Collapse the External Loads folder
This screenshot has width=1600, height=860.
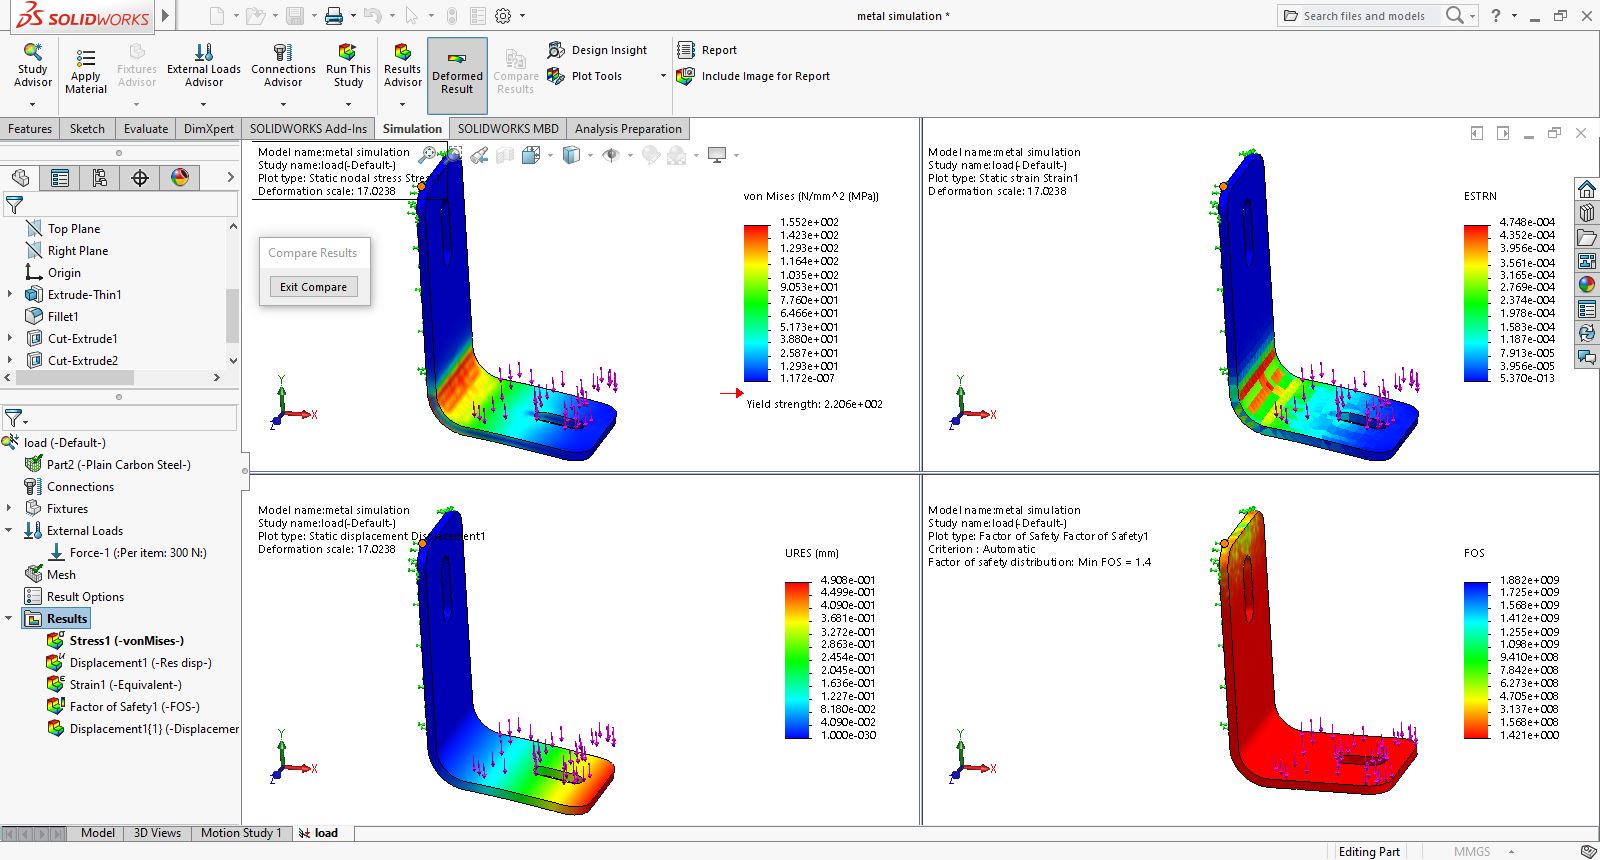[x=10, y=531]
